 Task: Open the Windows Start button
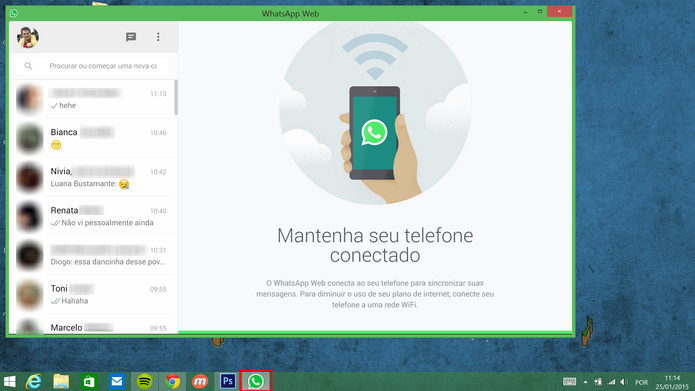(9, 381)
